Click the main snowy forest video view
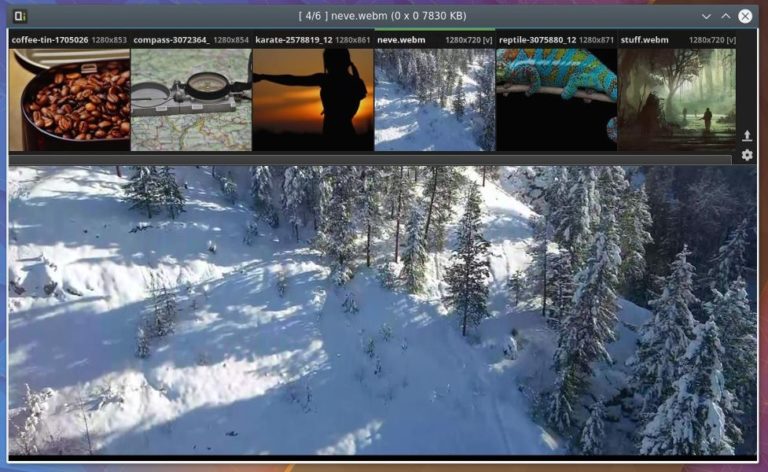 383,310
